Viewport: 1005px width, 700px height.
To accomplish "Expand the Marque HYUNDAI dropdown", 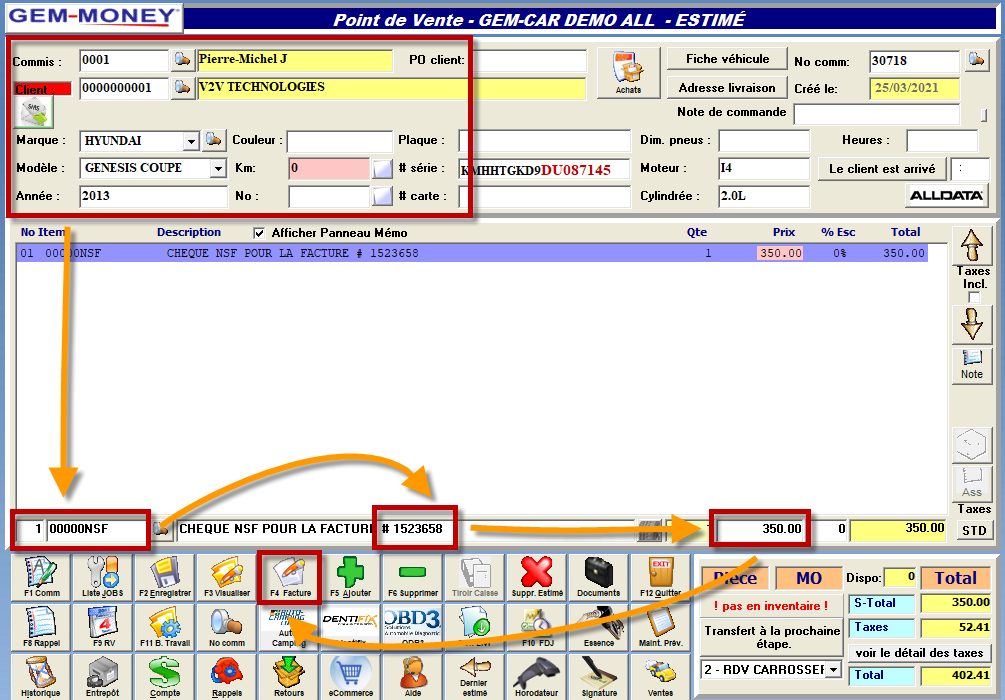I will [x=191, y=141].
